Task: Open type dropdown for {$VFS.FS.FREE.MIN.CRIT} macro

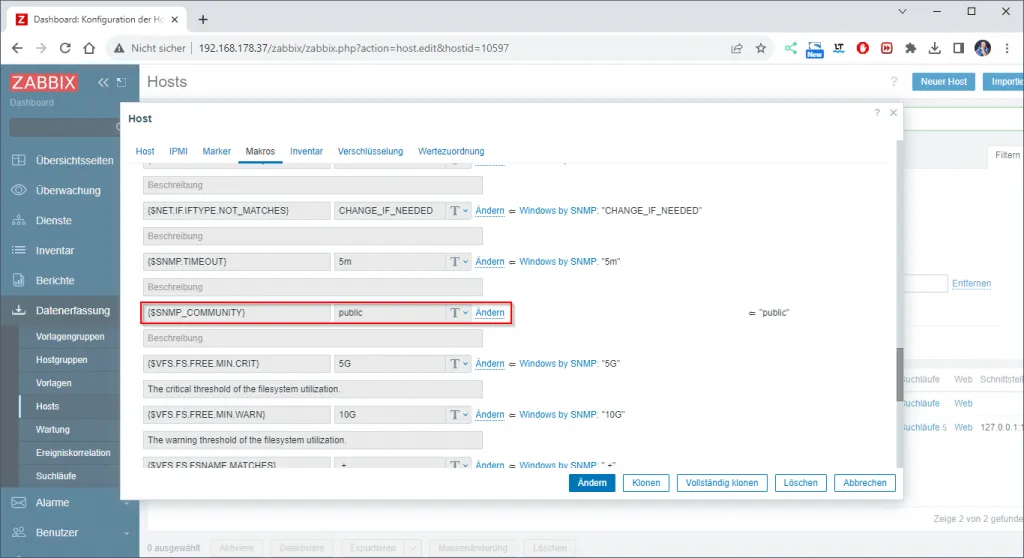Action: (458, 364)
